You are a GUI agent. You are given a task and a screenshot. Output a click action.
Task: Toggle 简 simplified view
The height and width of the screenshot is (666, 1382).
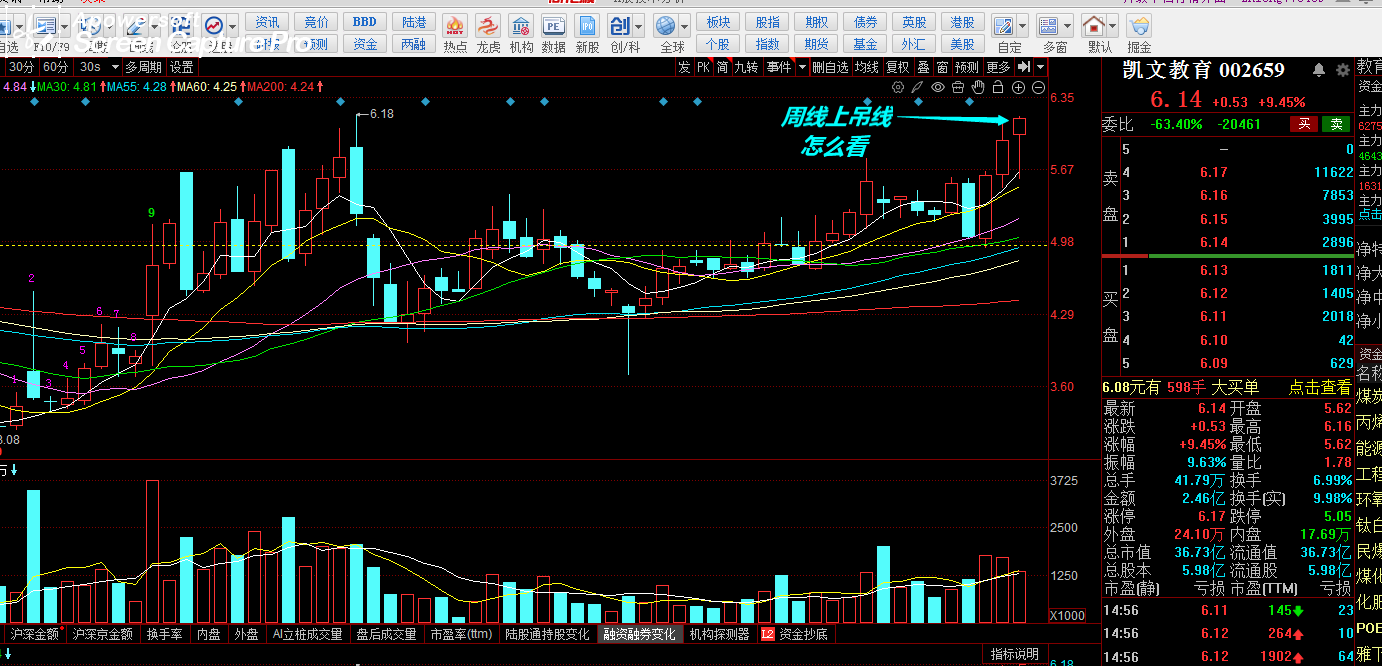point(722,67)
